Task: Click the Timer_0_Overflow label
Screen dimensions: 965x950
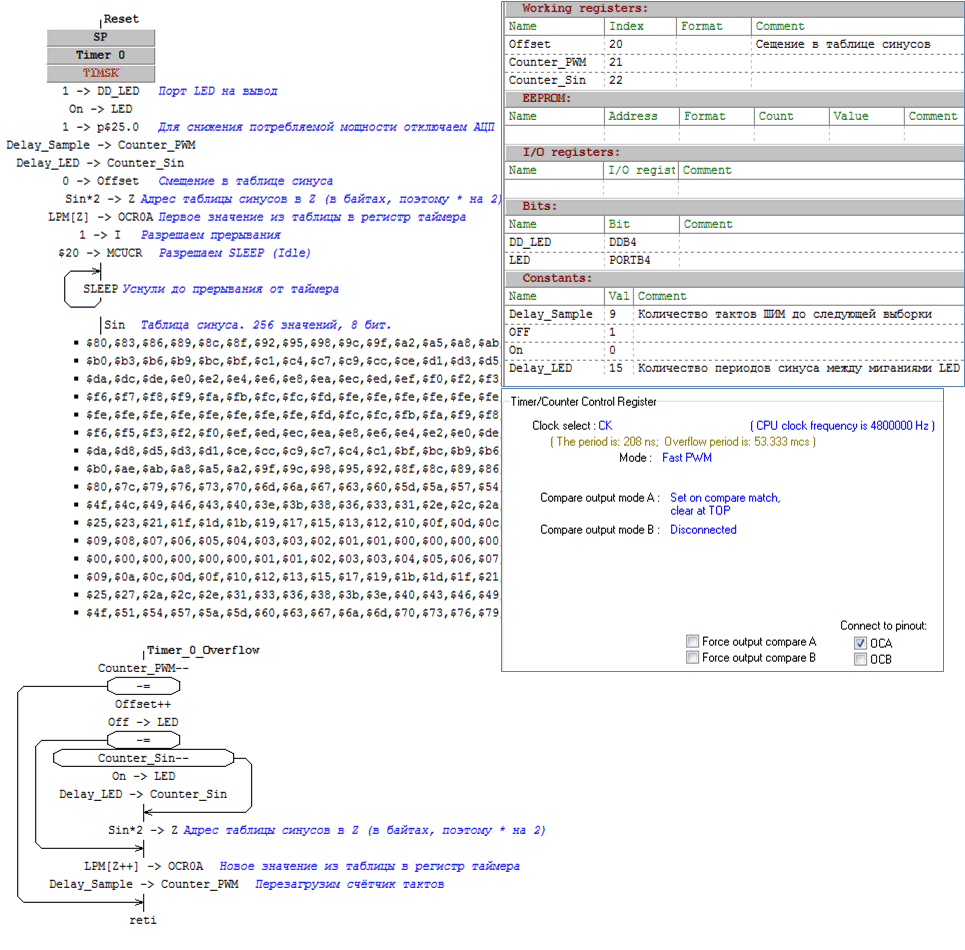Action: pos(203,650)
